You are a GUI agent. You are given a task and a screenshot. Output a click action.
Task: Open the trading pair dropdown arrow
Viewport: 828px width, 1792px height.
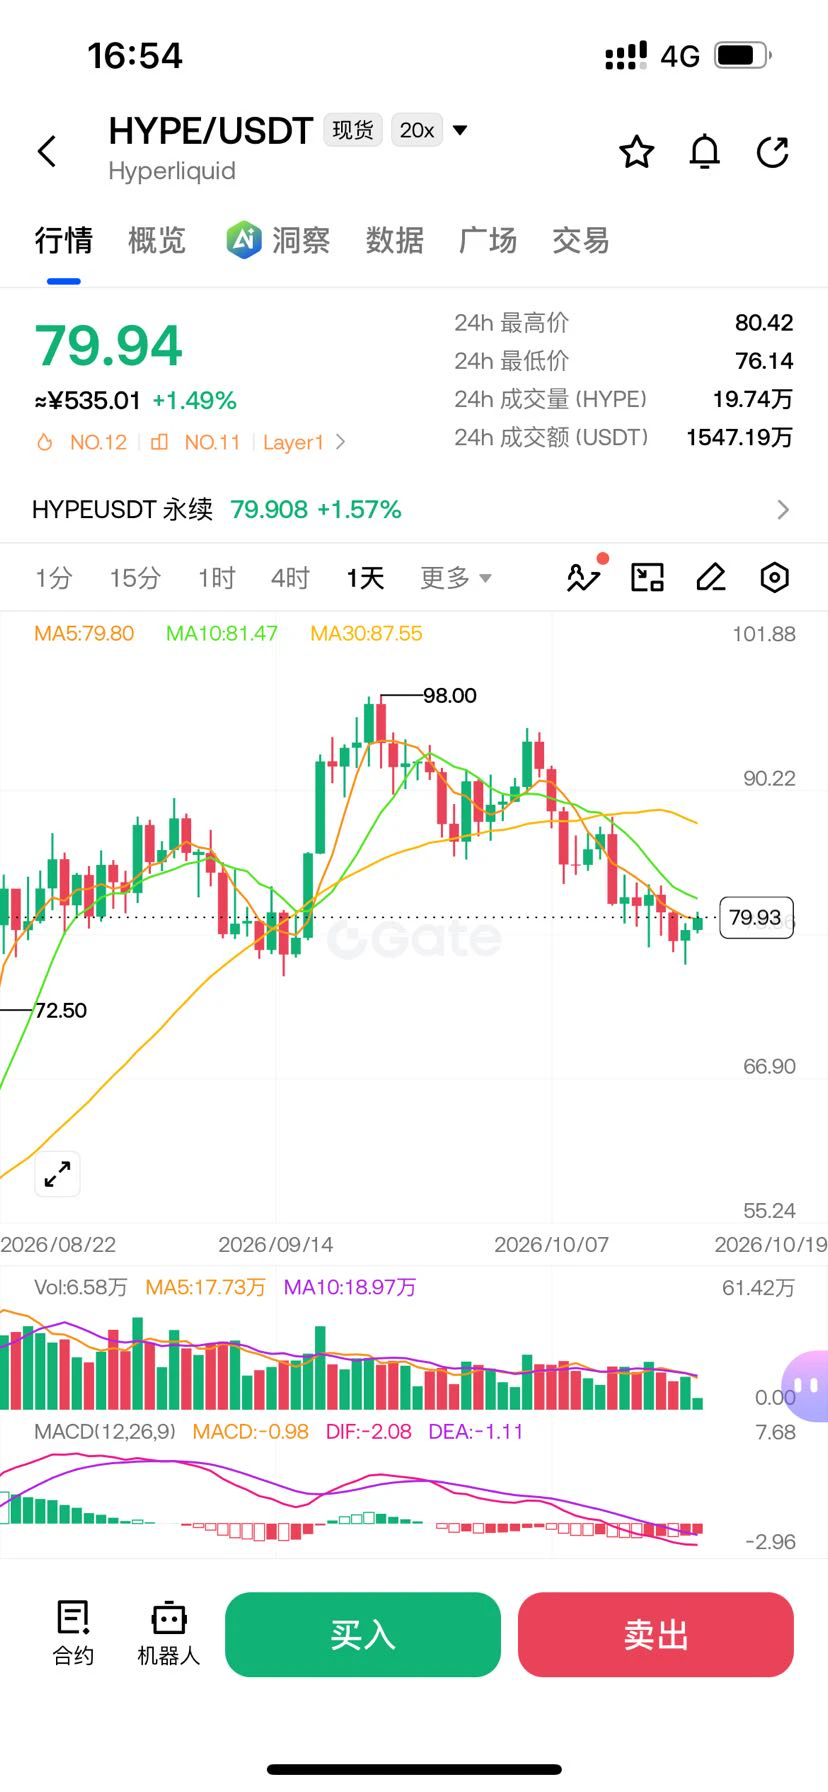click(460, 130)
